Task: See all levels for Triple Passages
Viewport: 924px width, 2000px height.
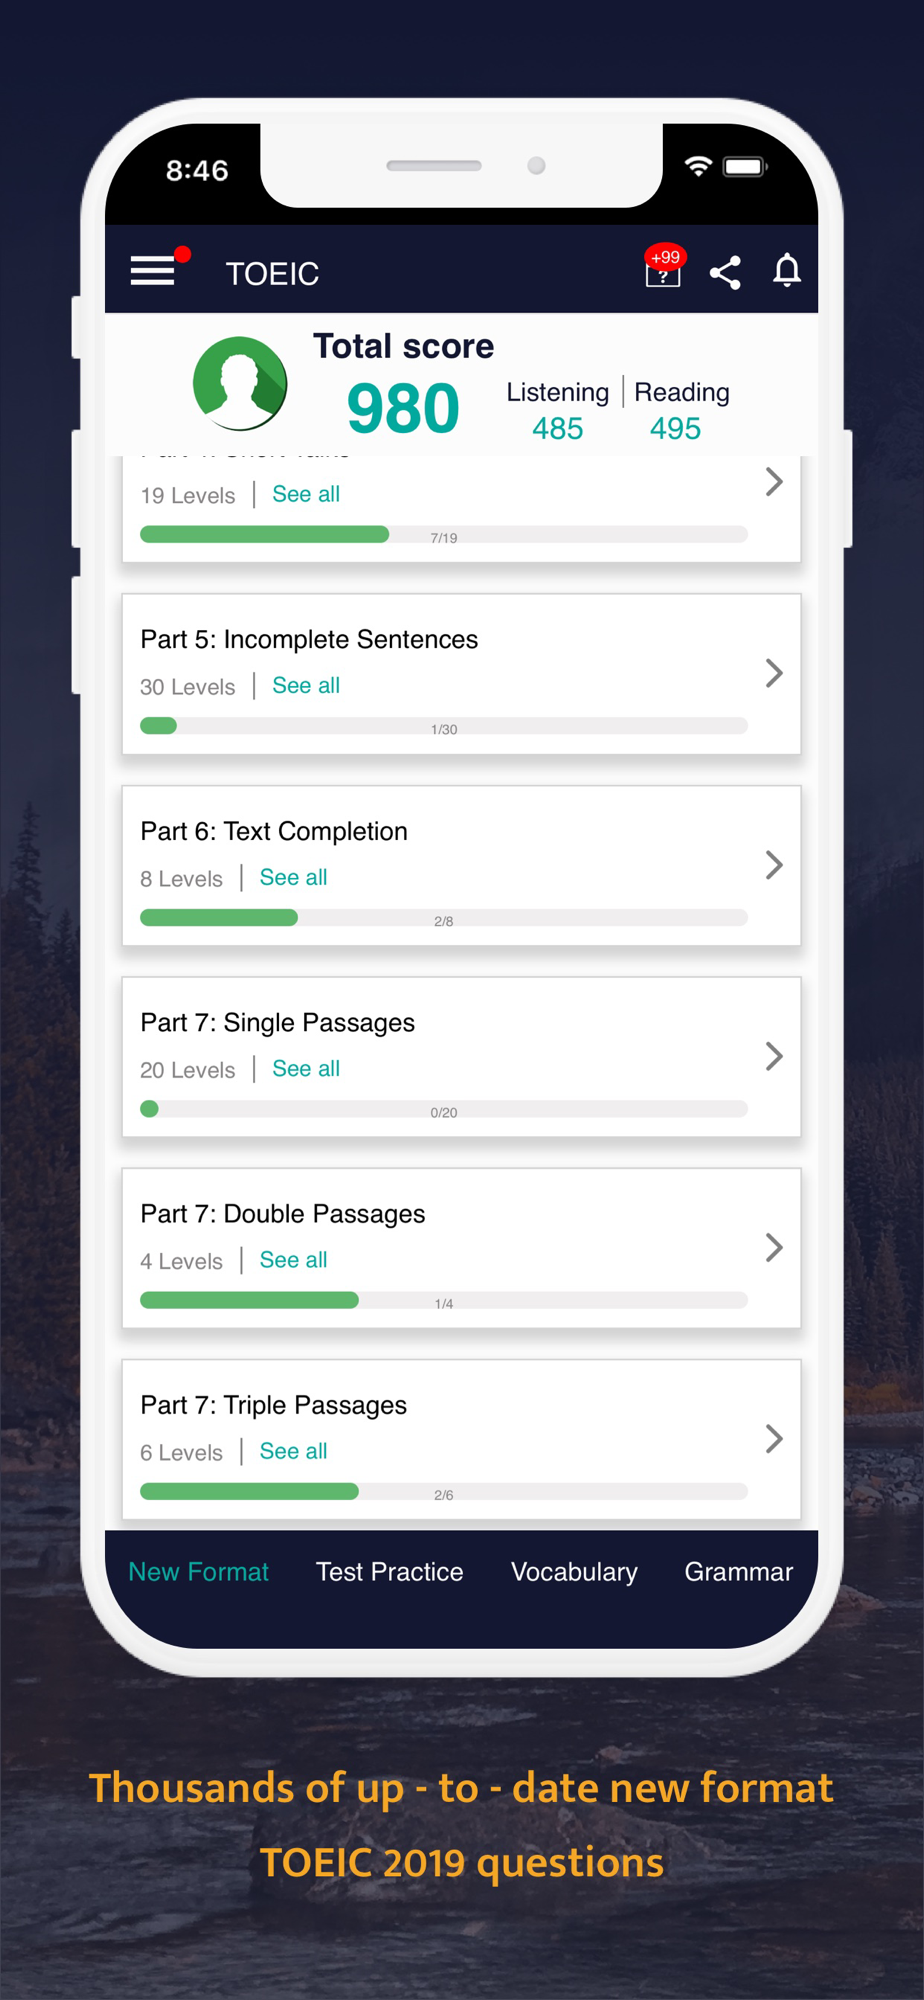Action: [x=293, y=1452]
